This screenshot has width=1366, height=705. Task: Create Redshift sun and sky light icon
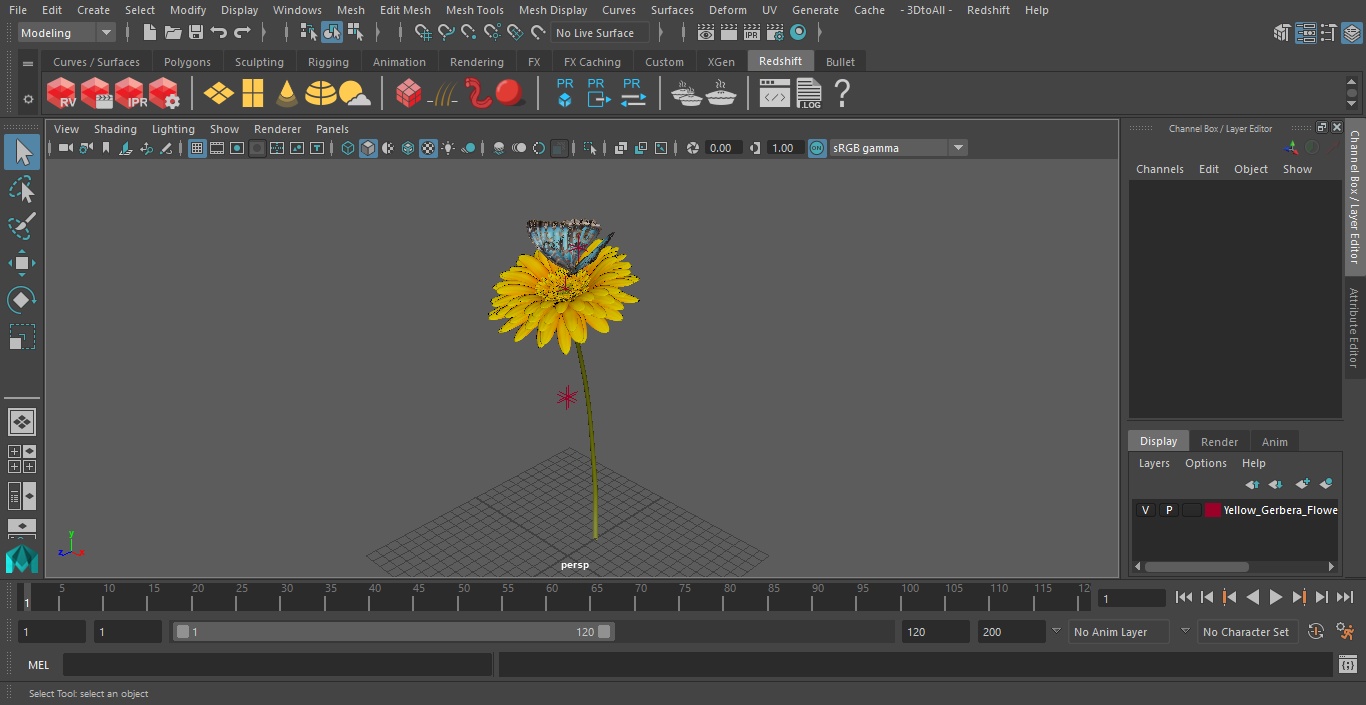coord(355,94)
